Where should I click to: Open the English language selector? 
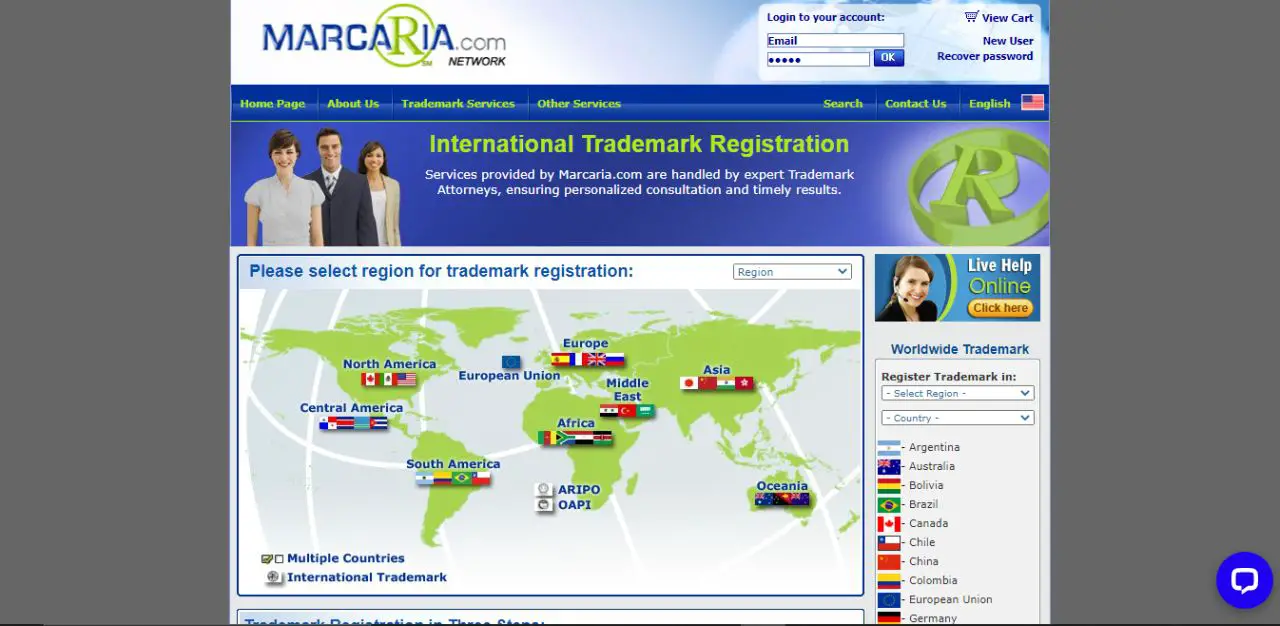(990, 104)
